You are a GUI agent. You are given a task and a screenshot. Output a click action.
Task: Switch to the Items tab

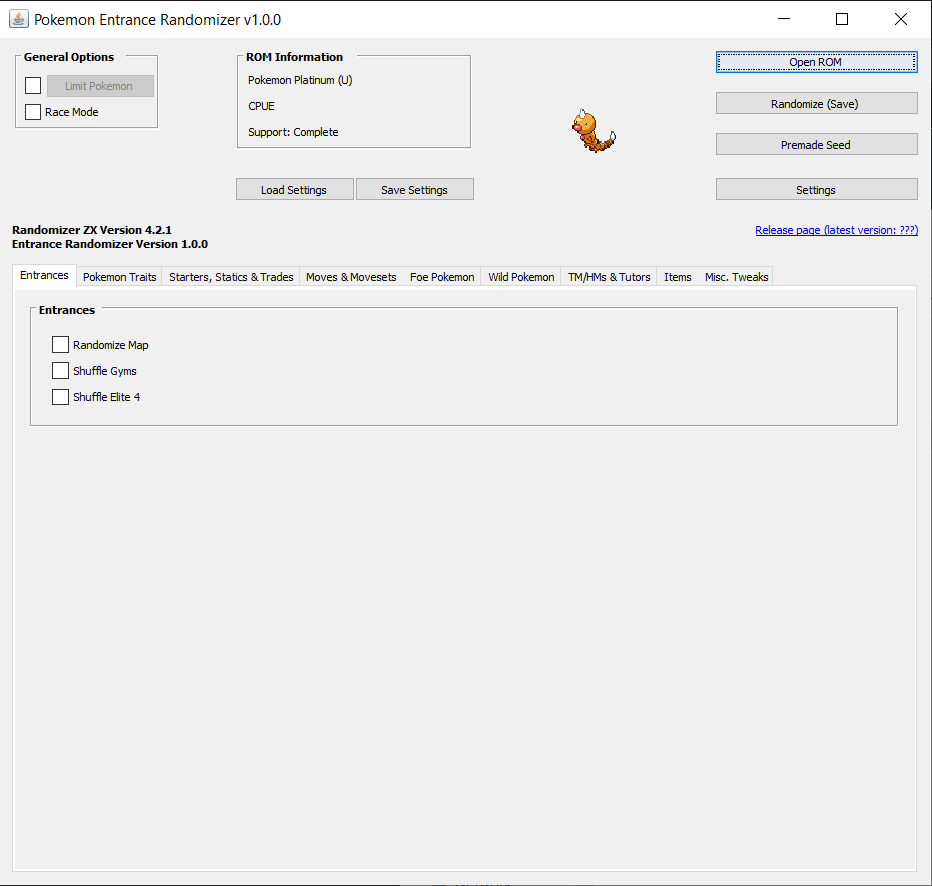pos(677,277)
